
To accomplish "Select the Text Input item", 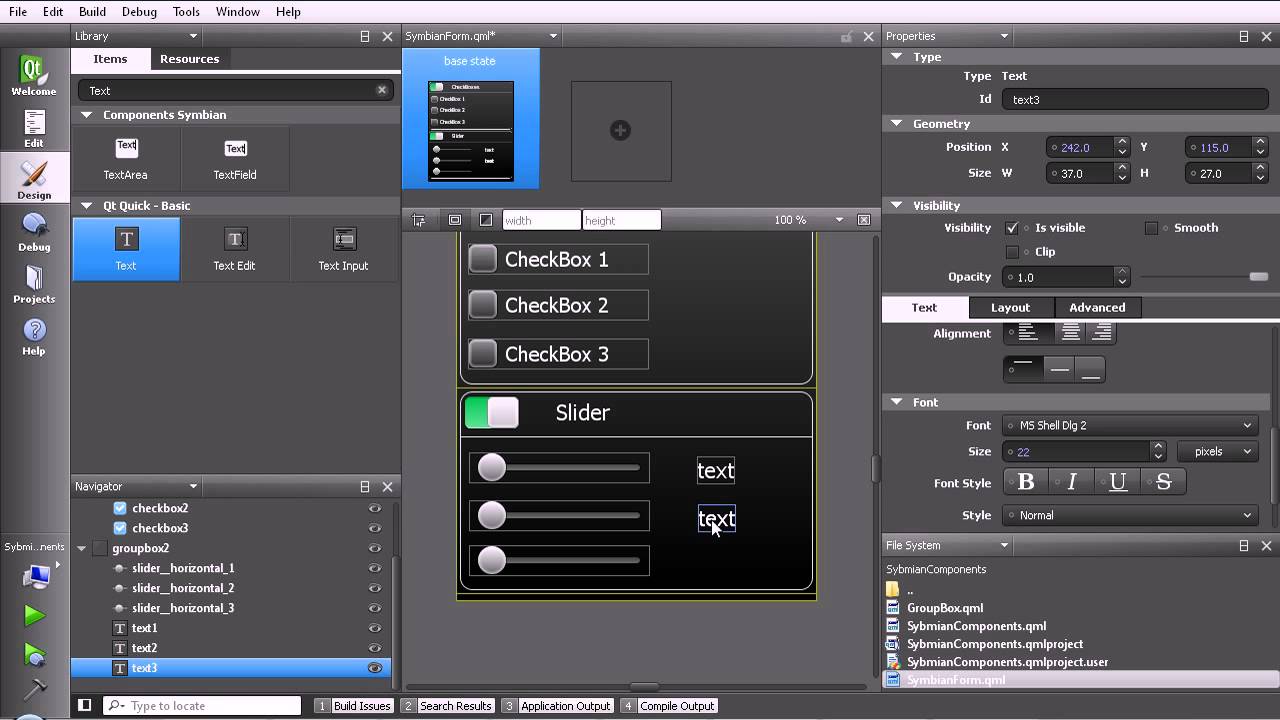I will pyautogui.click(x=343, y=249).
